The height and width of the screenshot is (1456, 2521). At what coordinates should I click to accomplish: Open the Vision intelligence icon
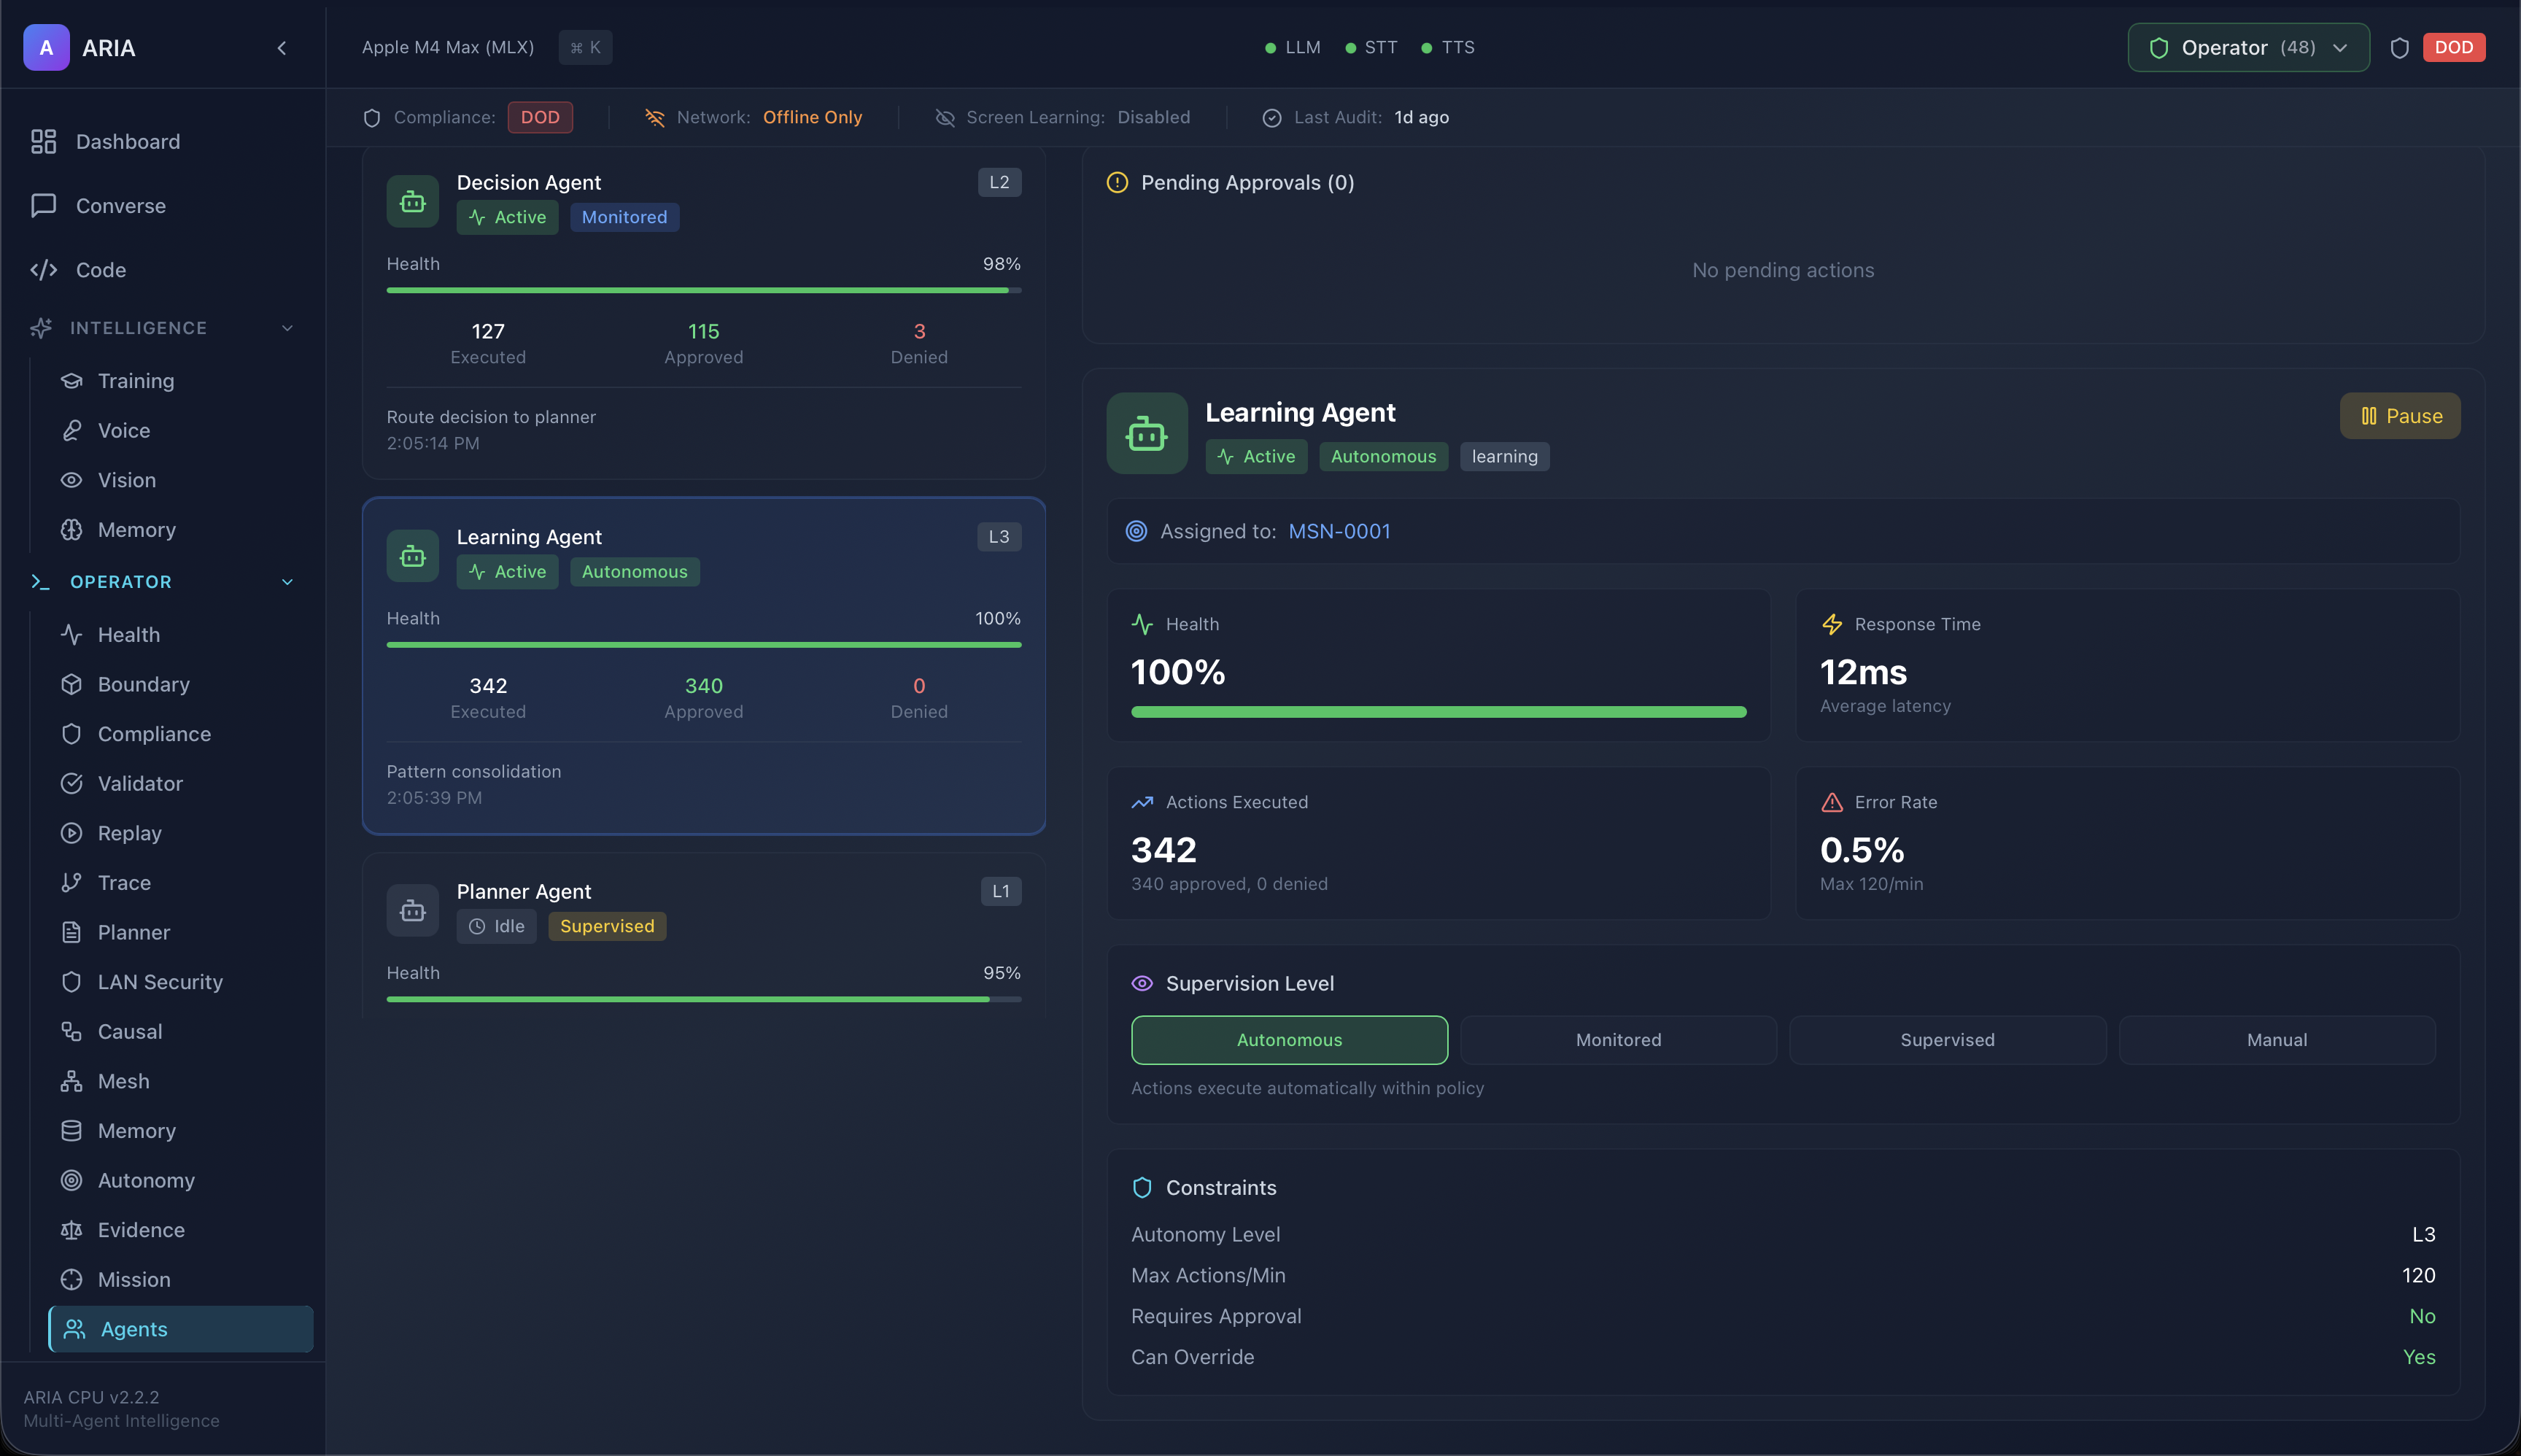pyautogui.click(x=72, y=480)
